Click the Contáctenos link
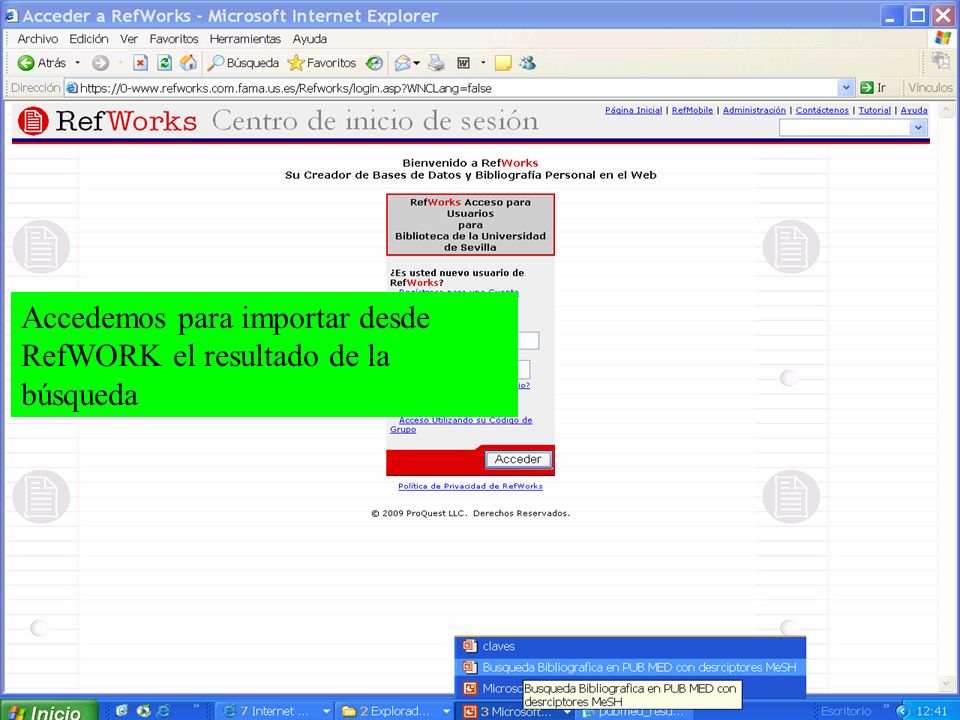960x720 pixels. coord(822,110)
